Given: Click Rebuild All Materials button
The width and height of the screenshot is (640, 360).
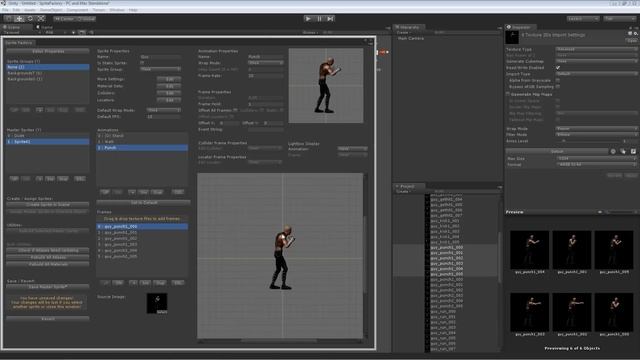Looking at the screenshot, I should (x=48, y=264).
